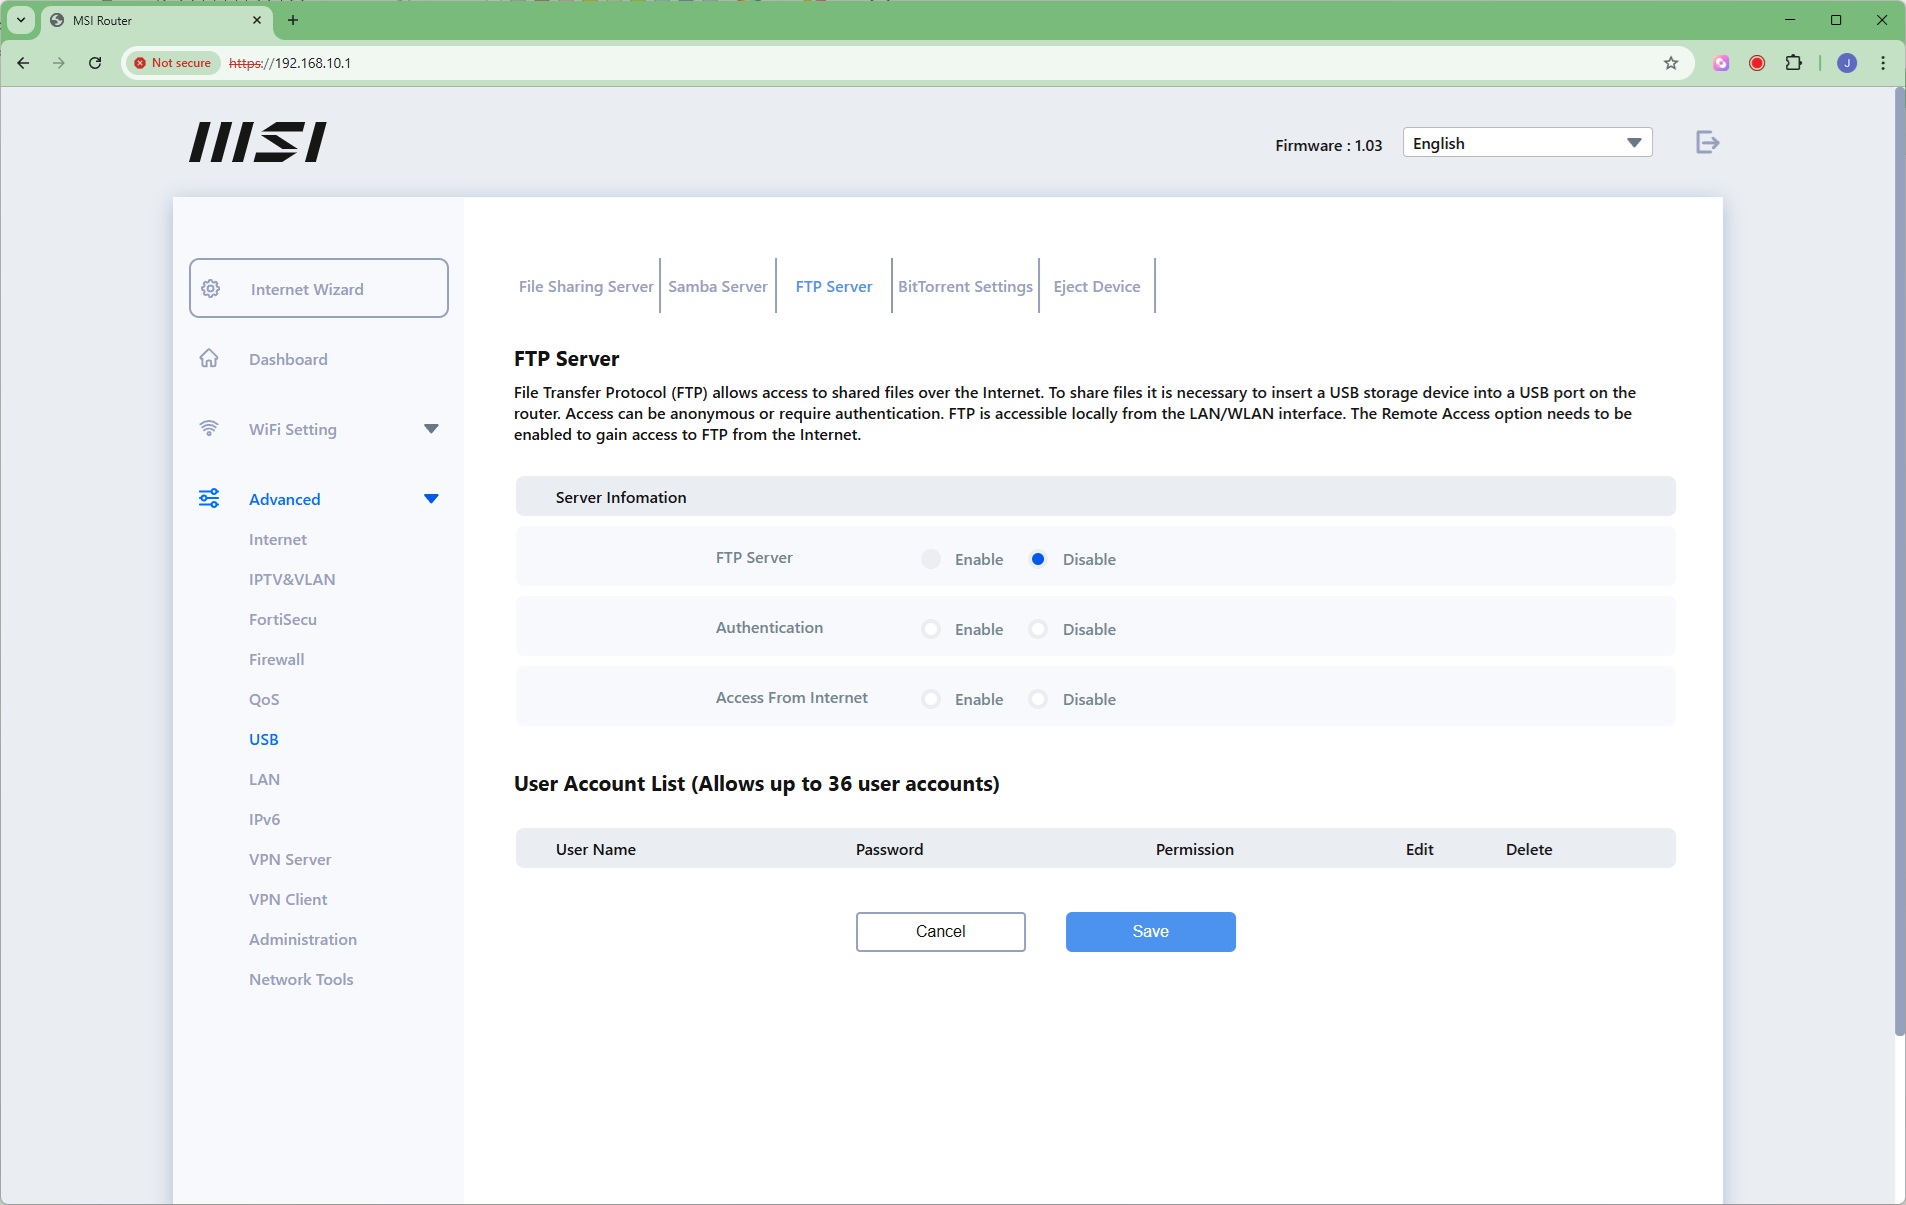Open the BitTorrent Settings tab

(965, 286)
